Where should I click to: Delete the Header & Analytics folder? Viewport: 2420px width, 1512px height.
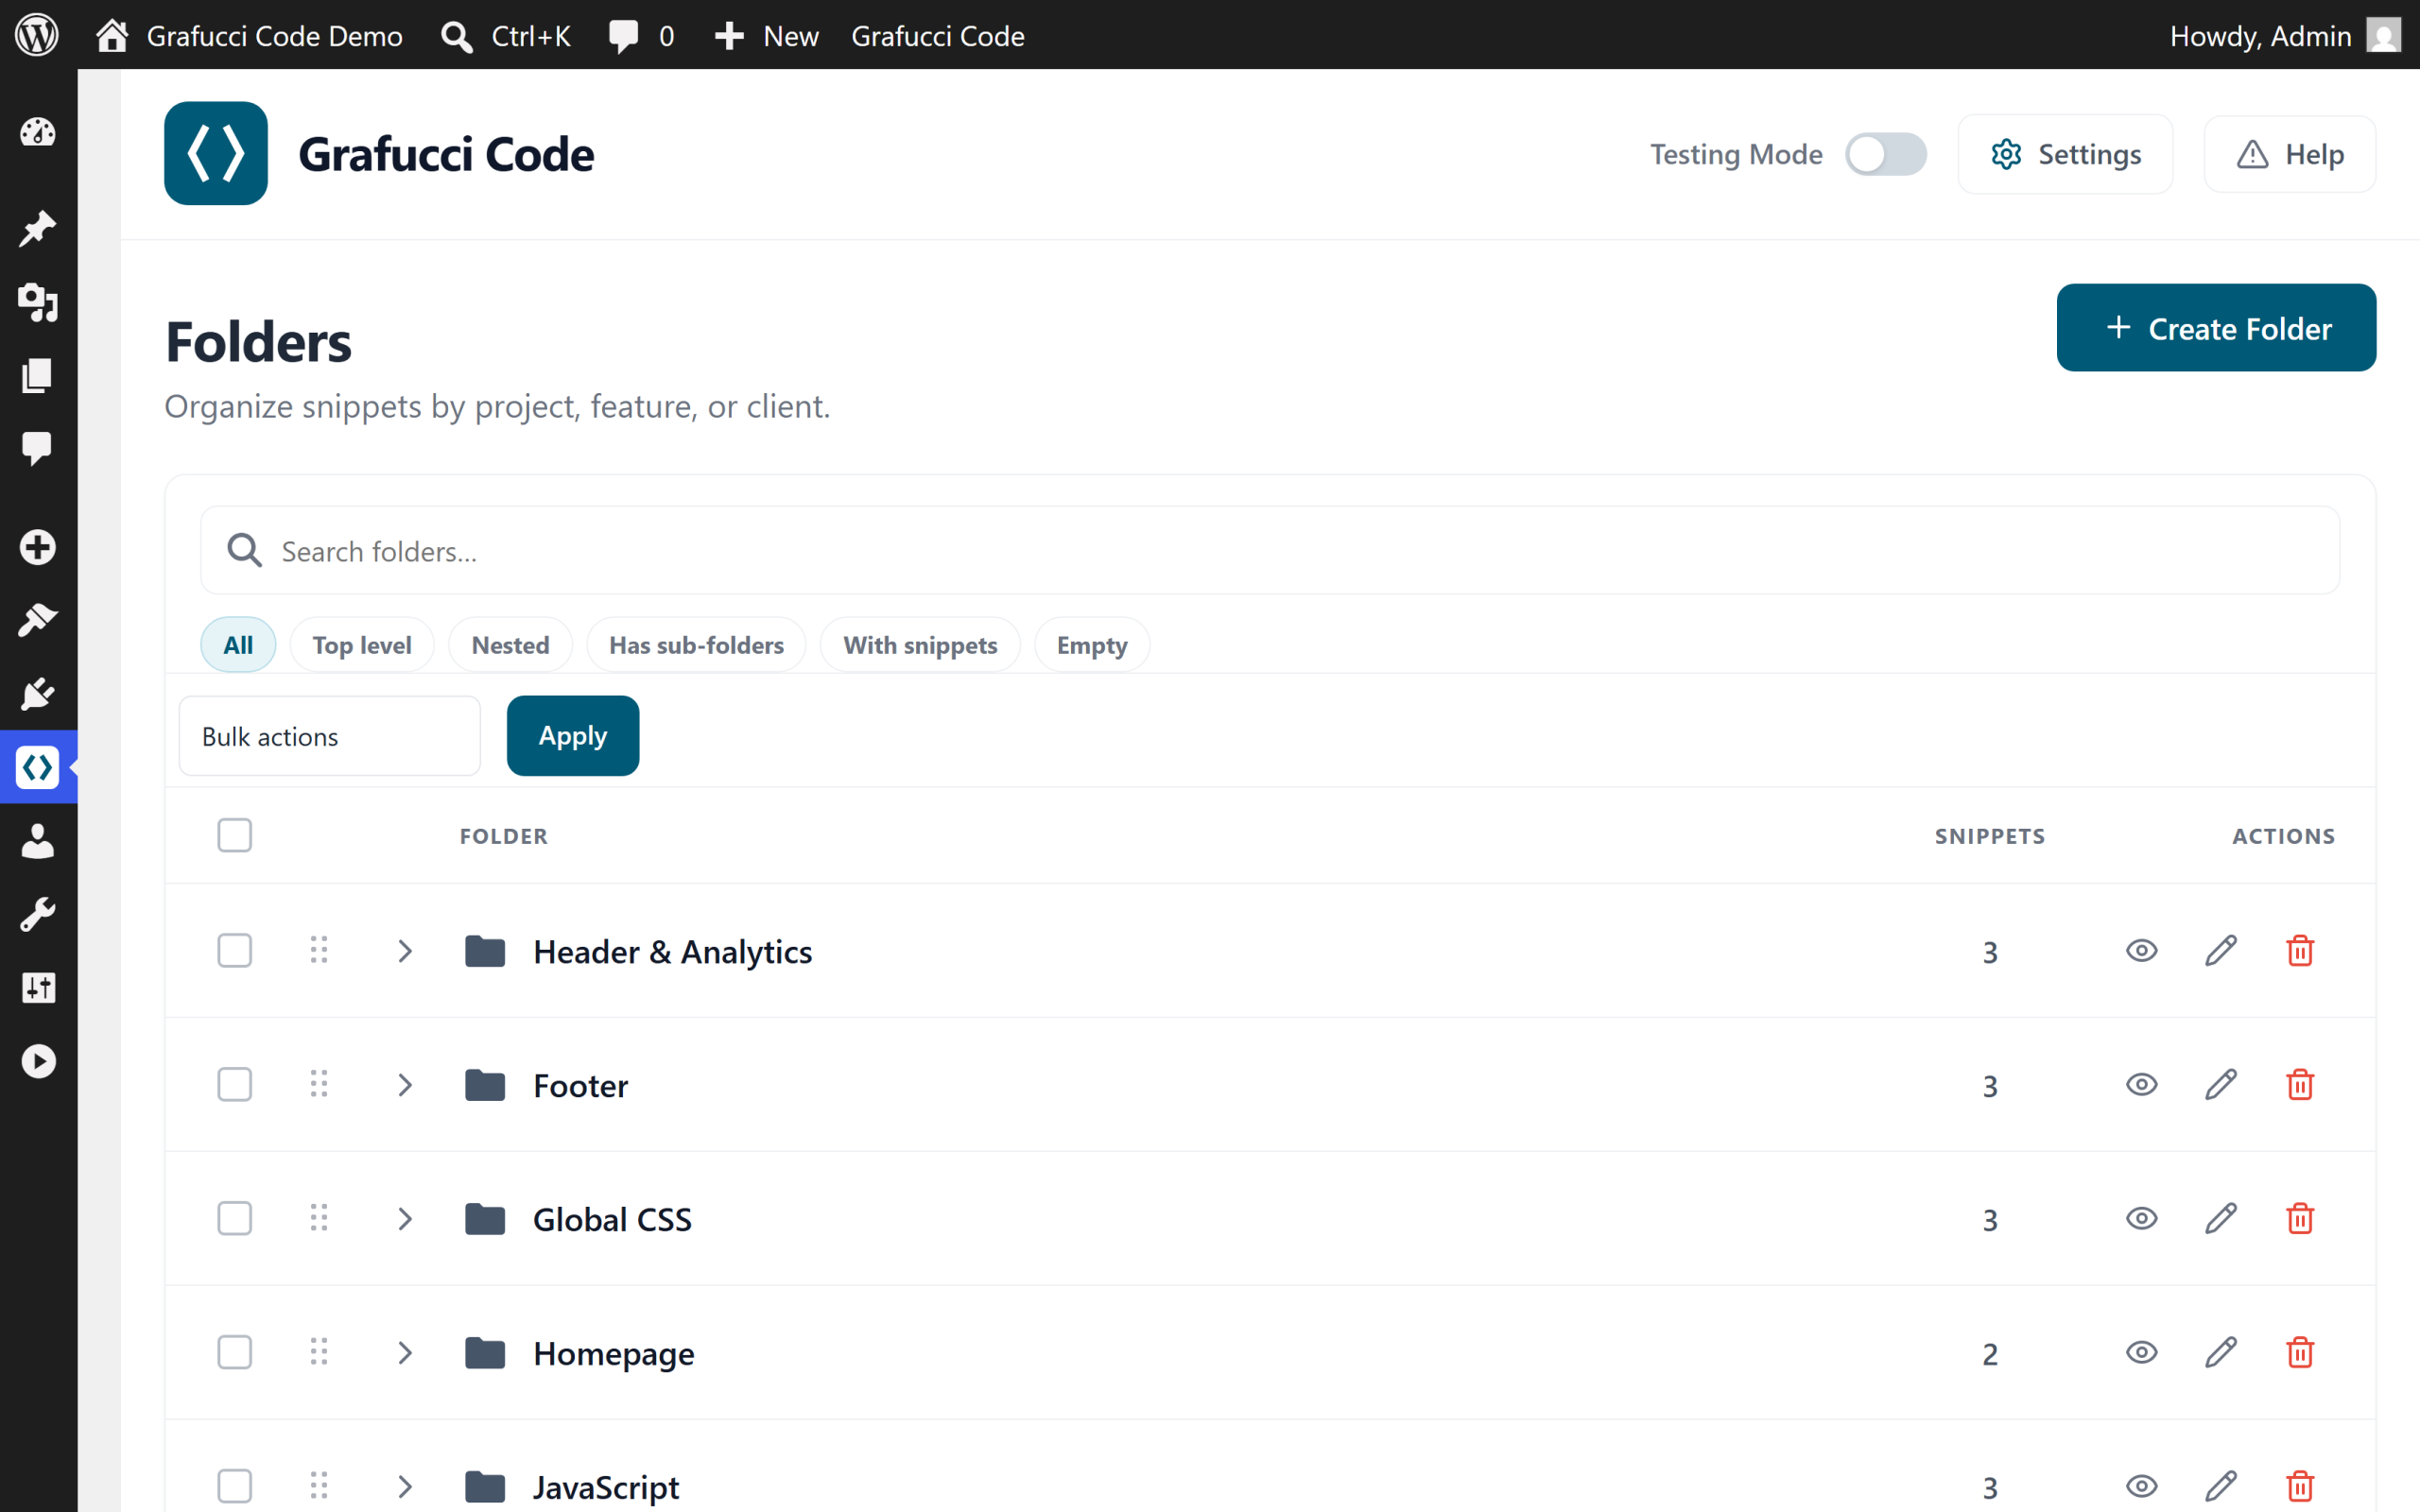point(2300,950)
